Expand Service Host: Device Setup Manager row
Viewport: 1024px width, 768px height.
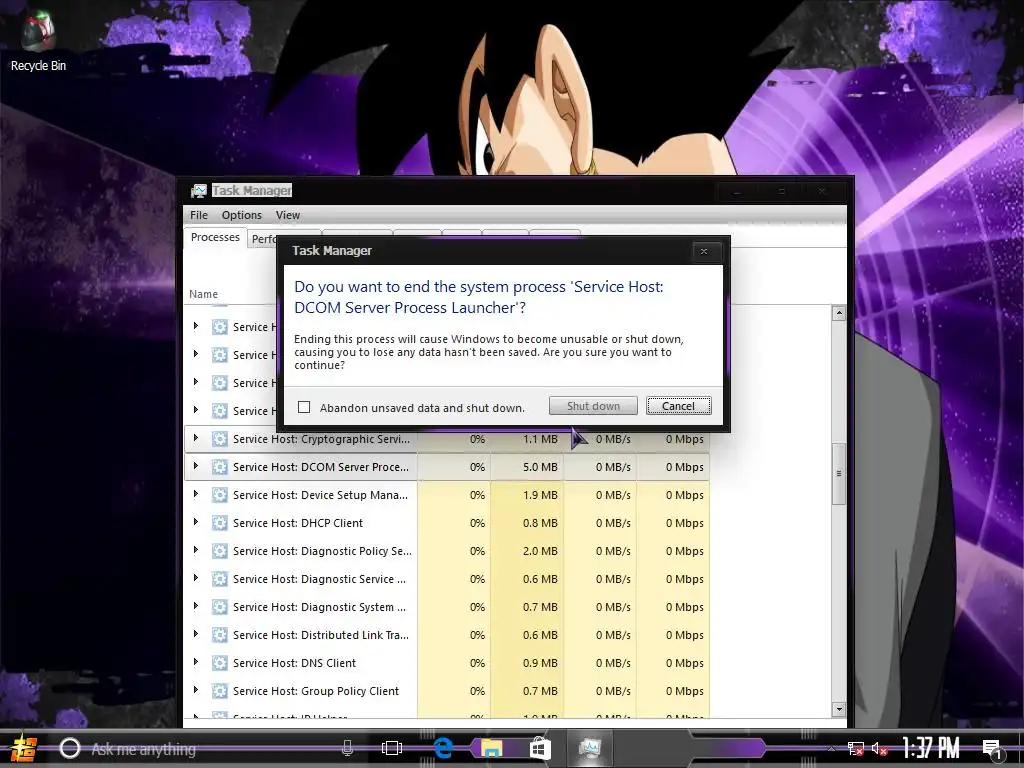click(195, 494)
